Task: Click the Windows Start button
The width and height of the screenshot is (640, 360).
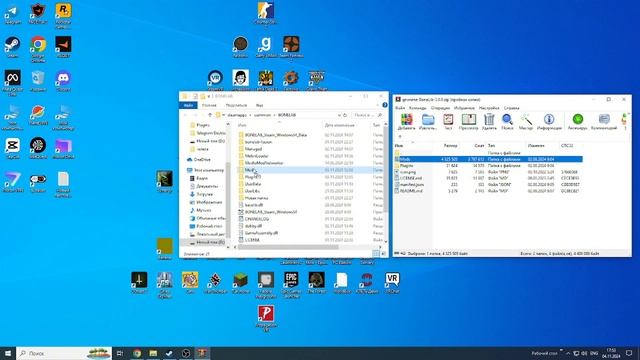Action: click(8, 353)
